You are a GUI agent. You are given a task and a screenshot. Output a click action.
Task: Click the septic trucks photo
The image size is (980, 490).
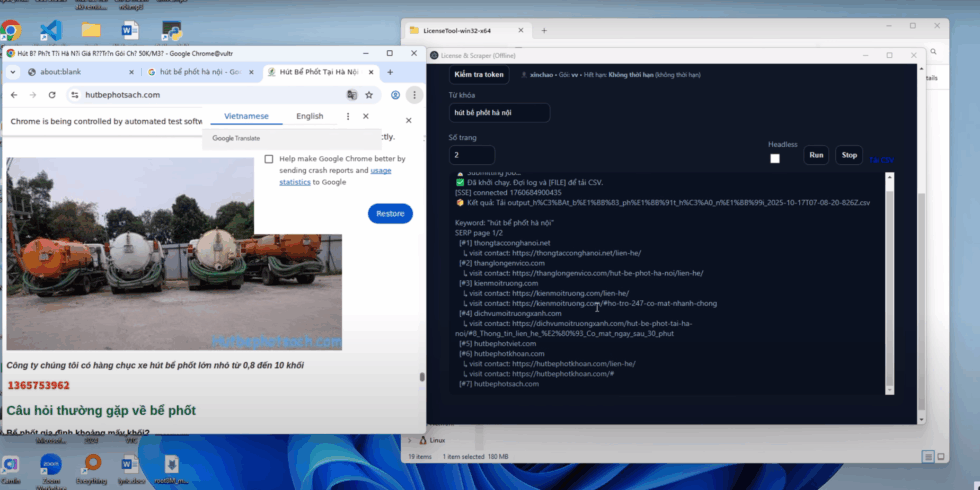[x=174, y=253]
